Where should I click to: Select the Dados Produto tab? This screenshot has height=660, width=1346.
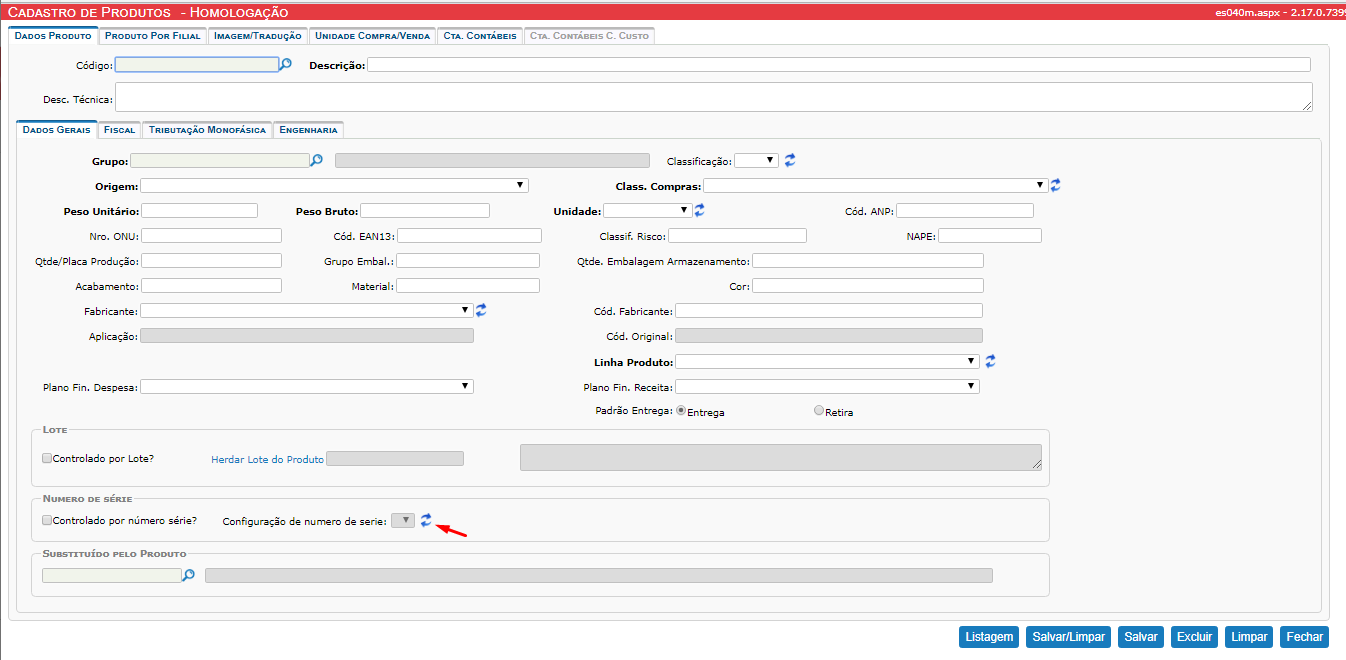point(53,36)
